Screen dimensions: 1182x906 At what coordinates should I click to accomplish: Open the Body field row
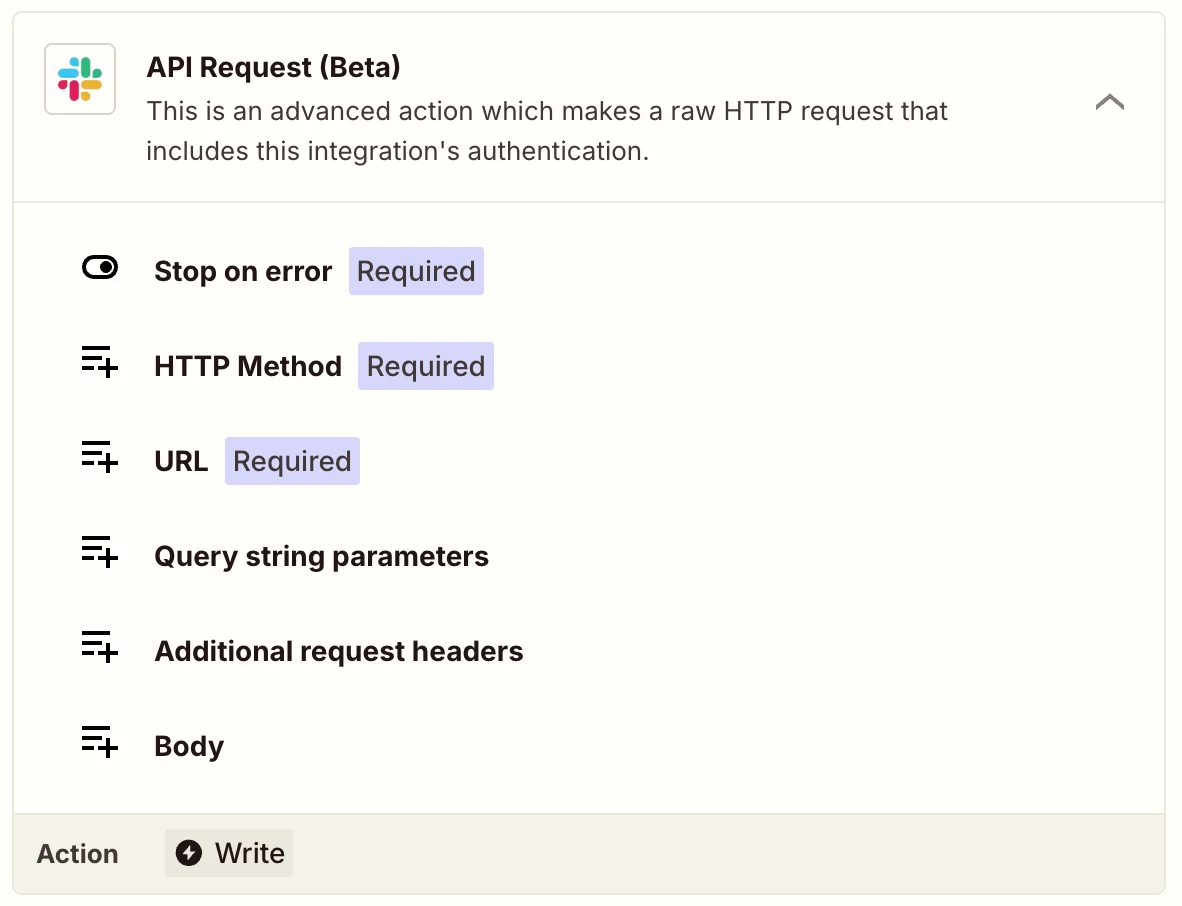click(x=189, y=747)
